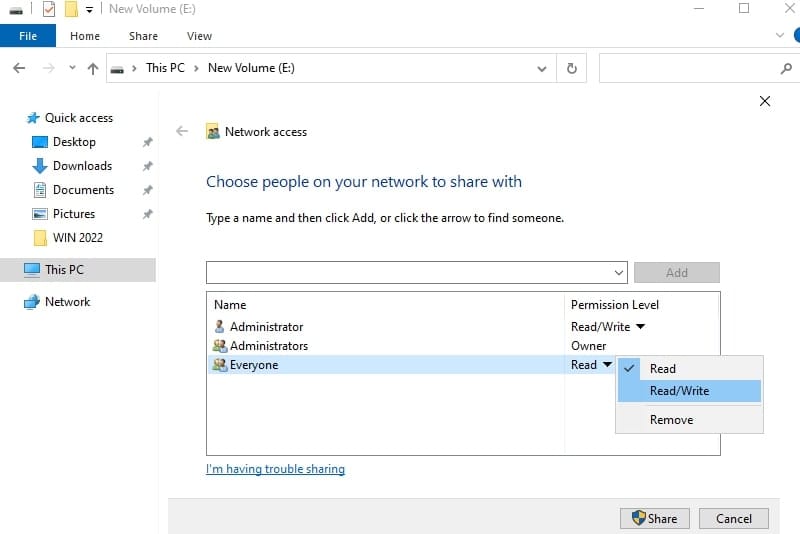The width and height of the screenshot is (800, 534).
Task: Expand the address bar history dropdown
Action: point(542,68)
